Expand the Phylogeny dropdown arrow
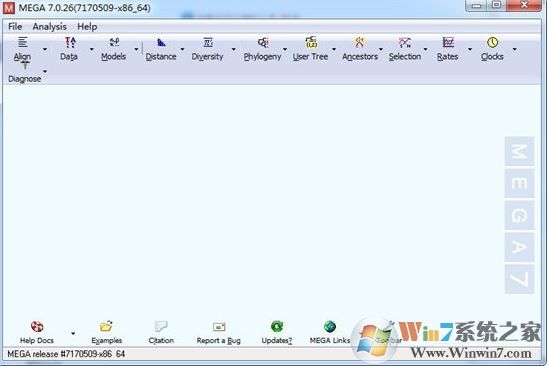Viewport: 548px width, 367px height. pyautogui.click(x=285, y=49)
